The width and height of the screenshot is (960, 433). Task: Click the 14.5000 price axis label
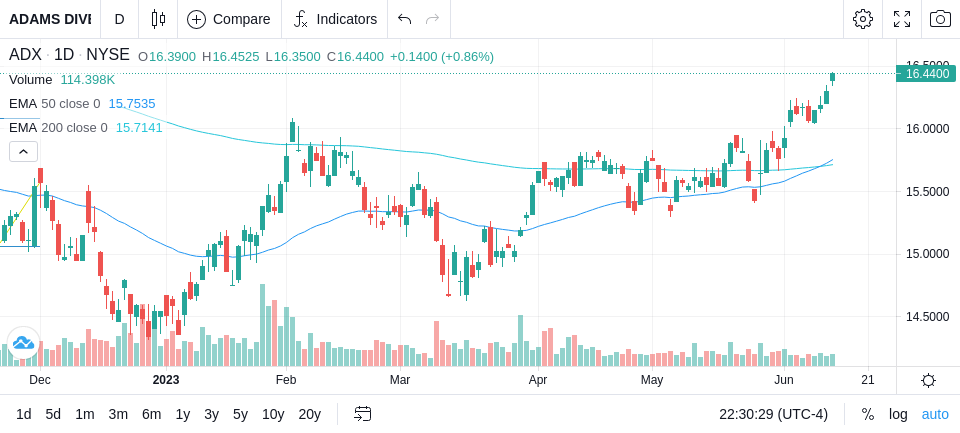point(927,317)
